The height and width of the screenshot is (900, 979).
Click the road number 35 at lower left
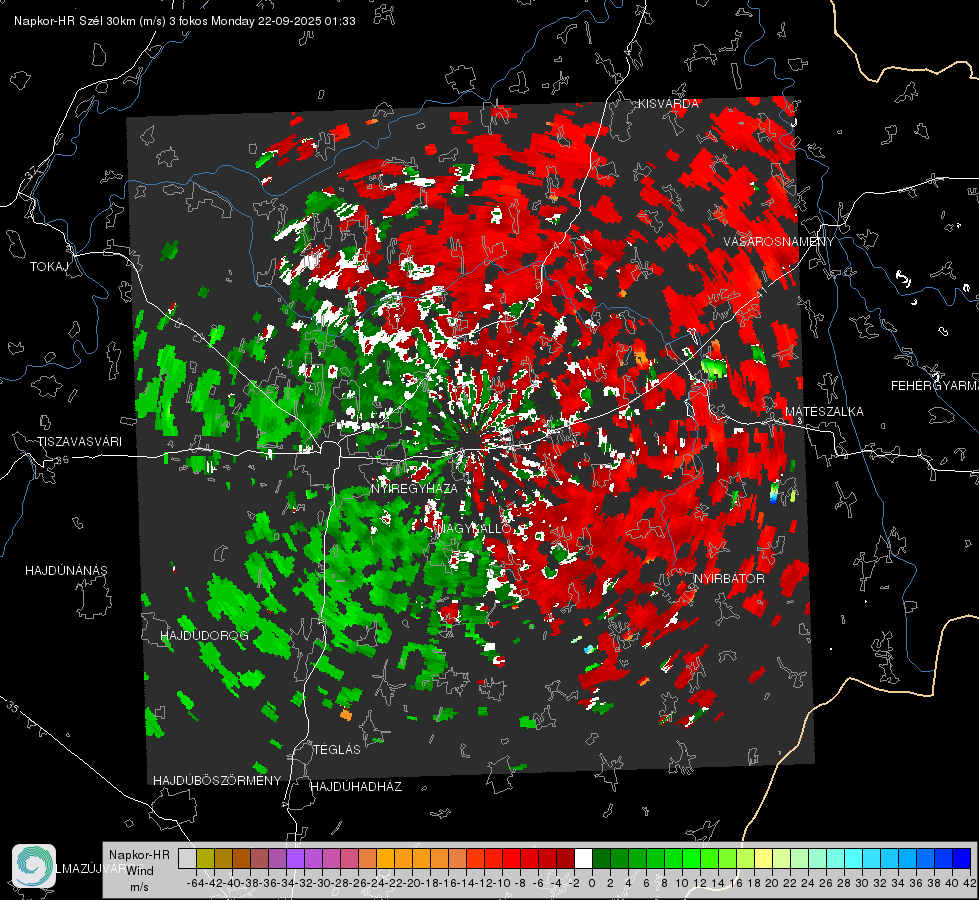[x=13, y=707]
